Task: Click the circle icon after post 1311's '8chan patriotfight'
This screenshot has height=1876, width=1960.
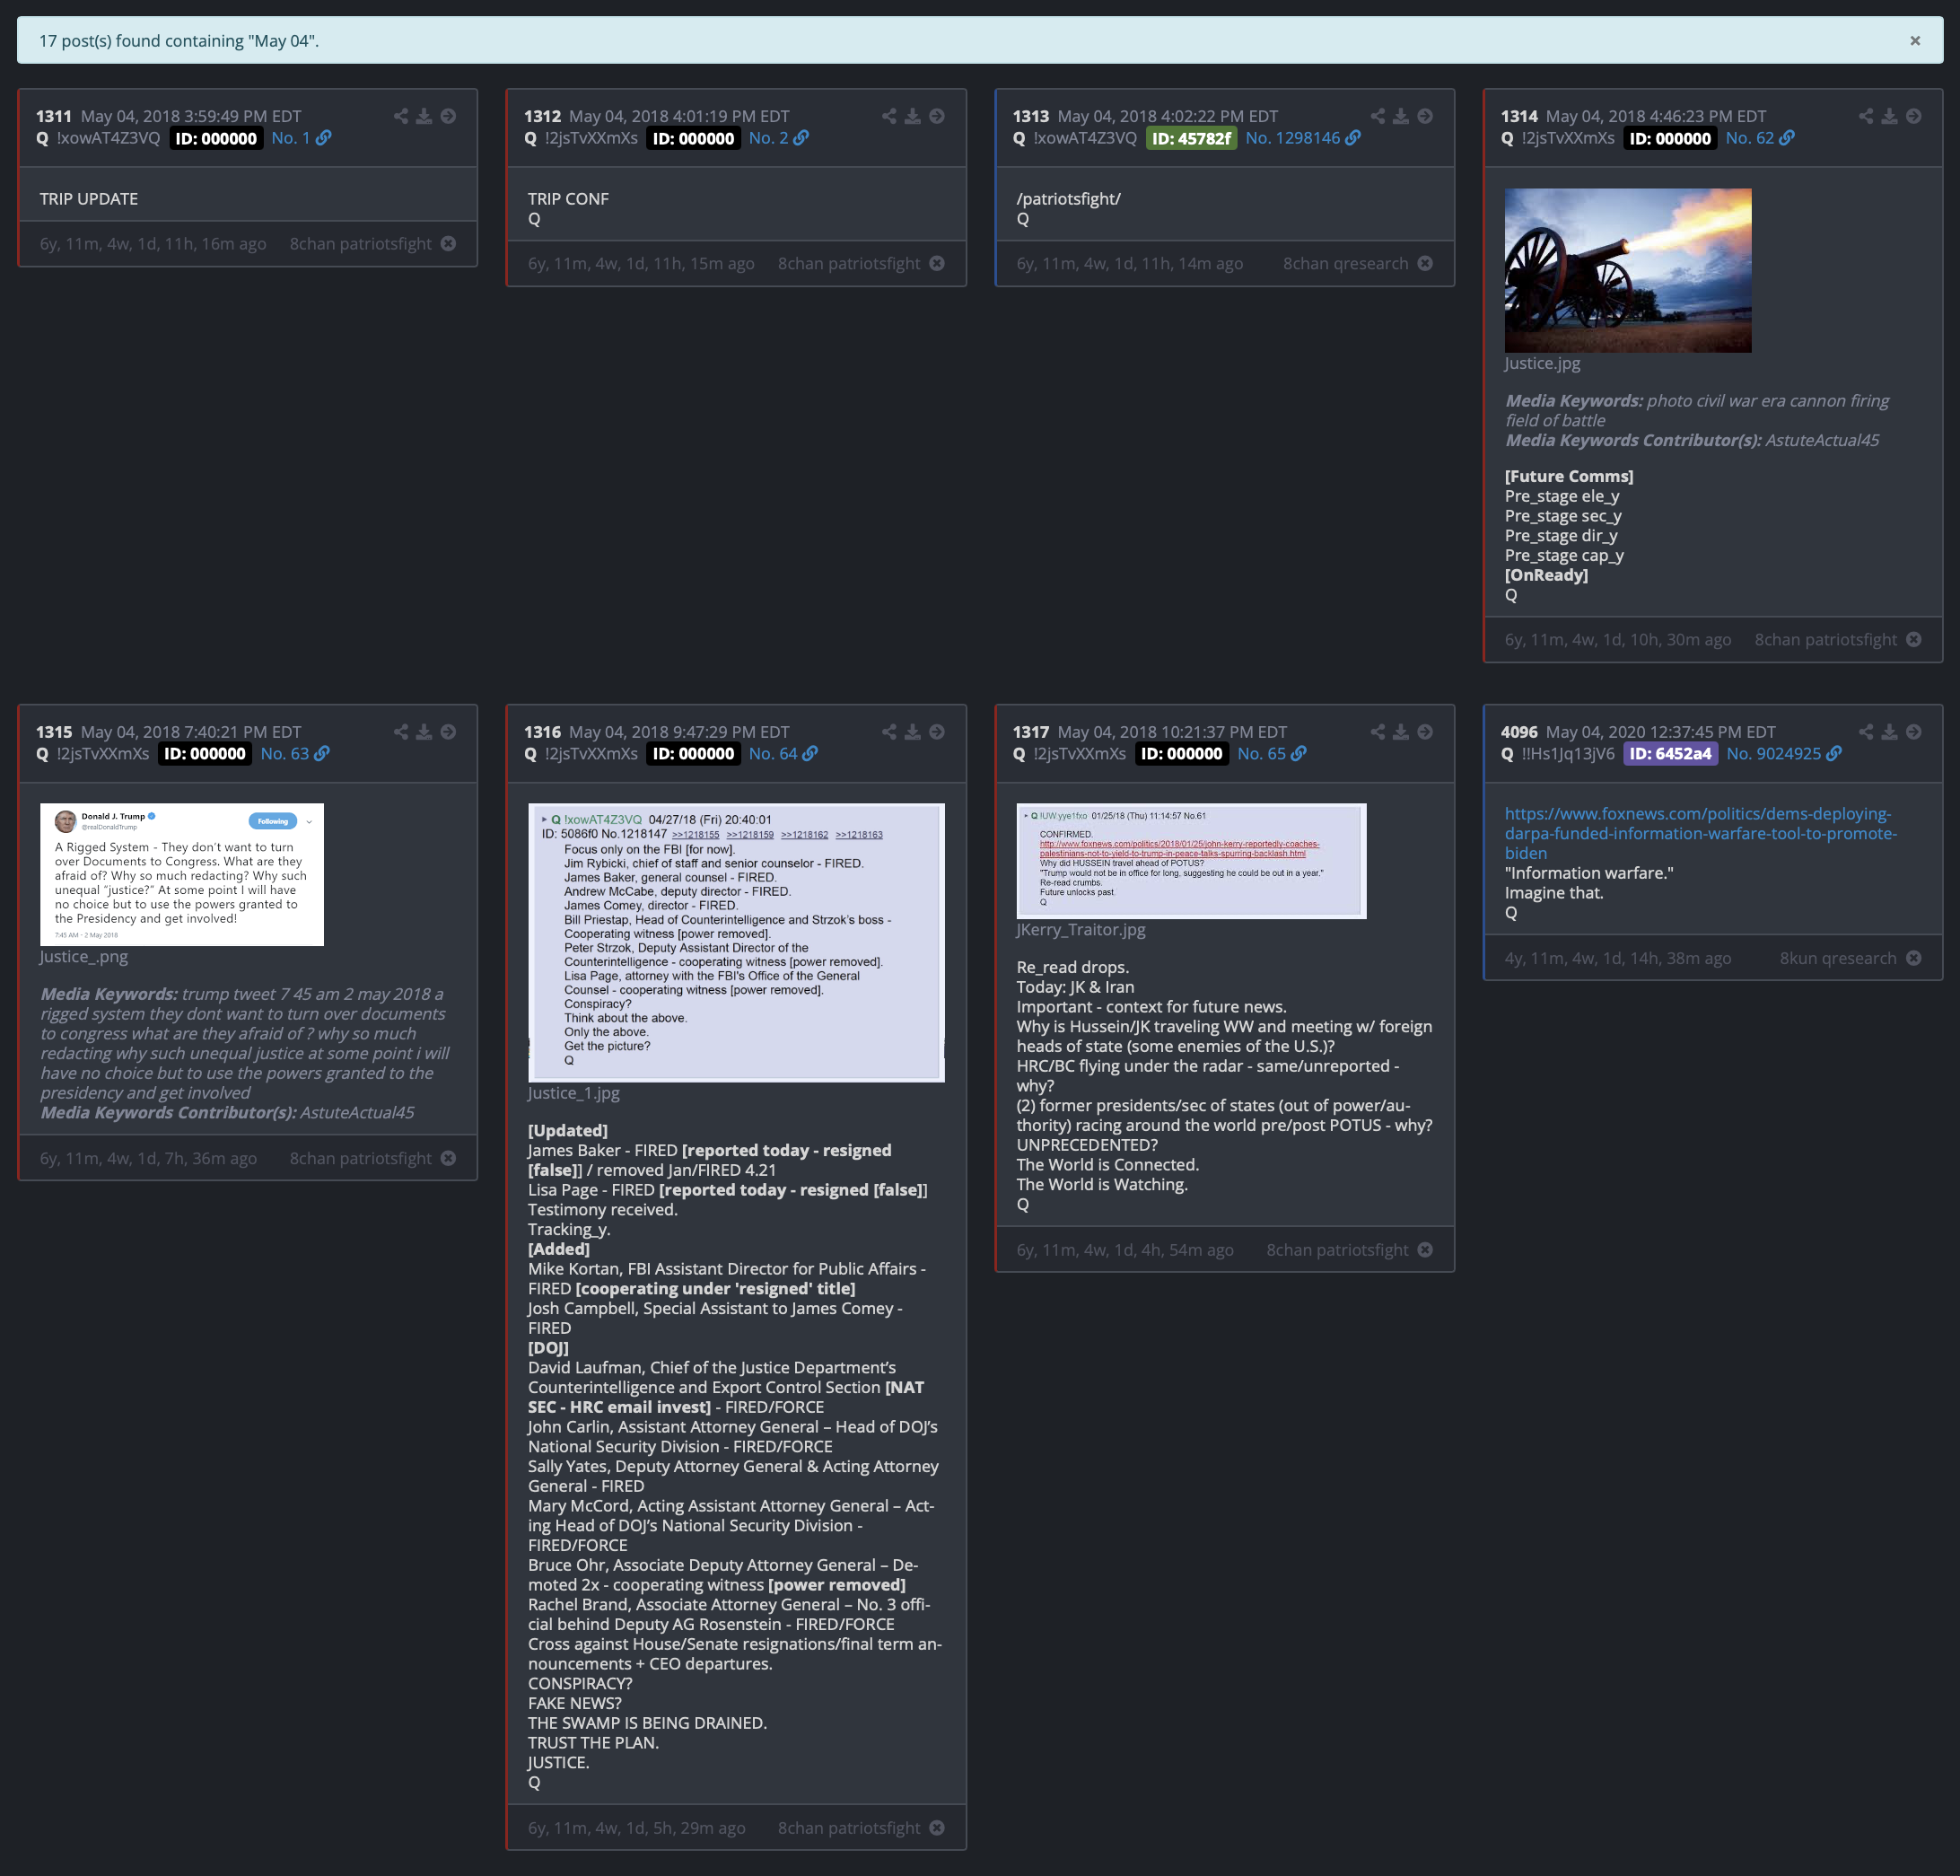Action: [x=448, y=244]
